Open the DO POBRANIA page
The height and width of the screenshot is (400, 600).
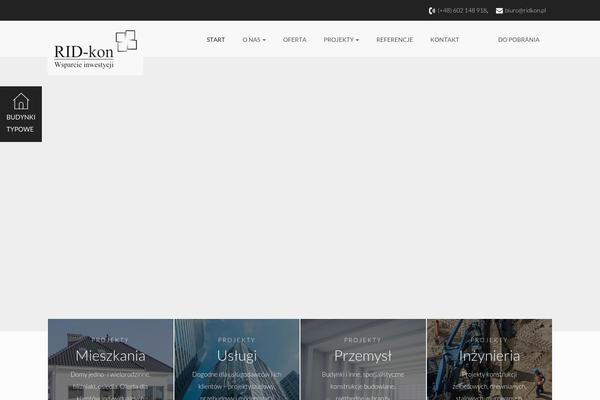click(518, 39)
